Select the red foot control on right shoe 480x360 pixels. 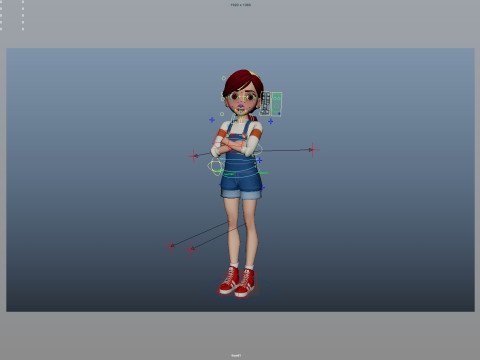(x=246, y=284)
